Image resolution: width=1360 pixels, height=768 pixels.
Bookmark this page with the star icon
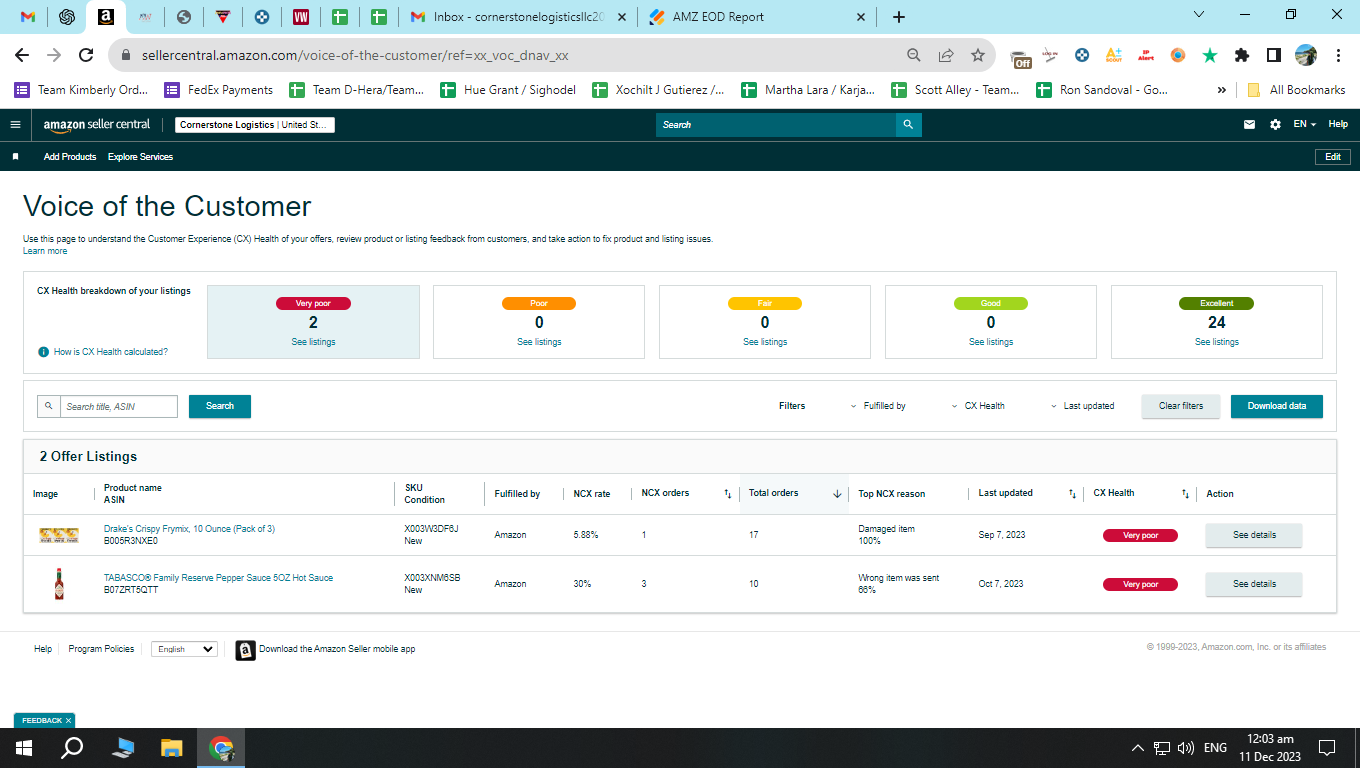pos(978,55)
